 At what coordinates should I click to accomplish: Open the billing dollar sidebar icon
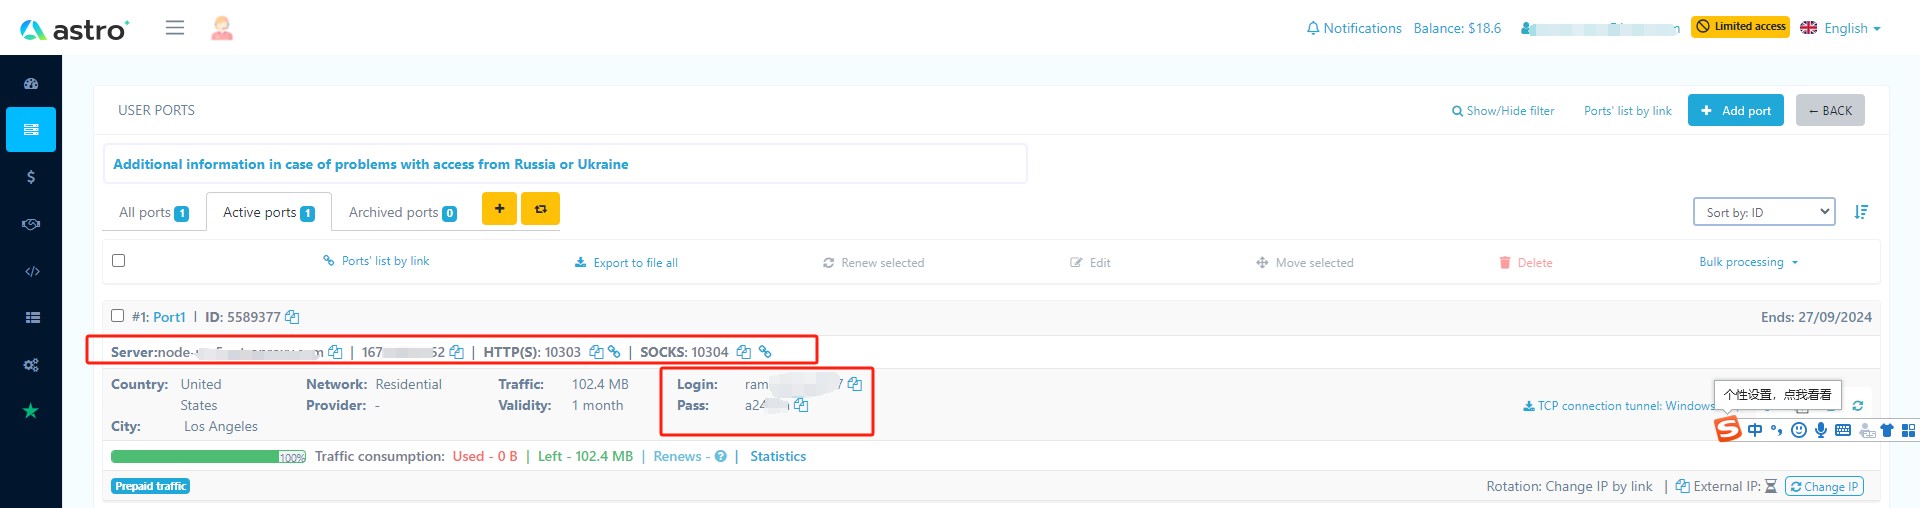click(x=31, y=177)
